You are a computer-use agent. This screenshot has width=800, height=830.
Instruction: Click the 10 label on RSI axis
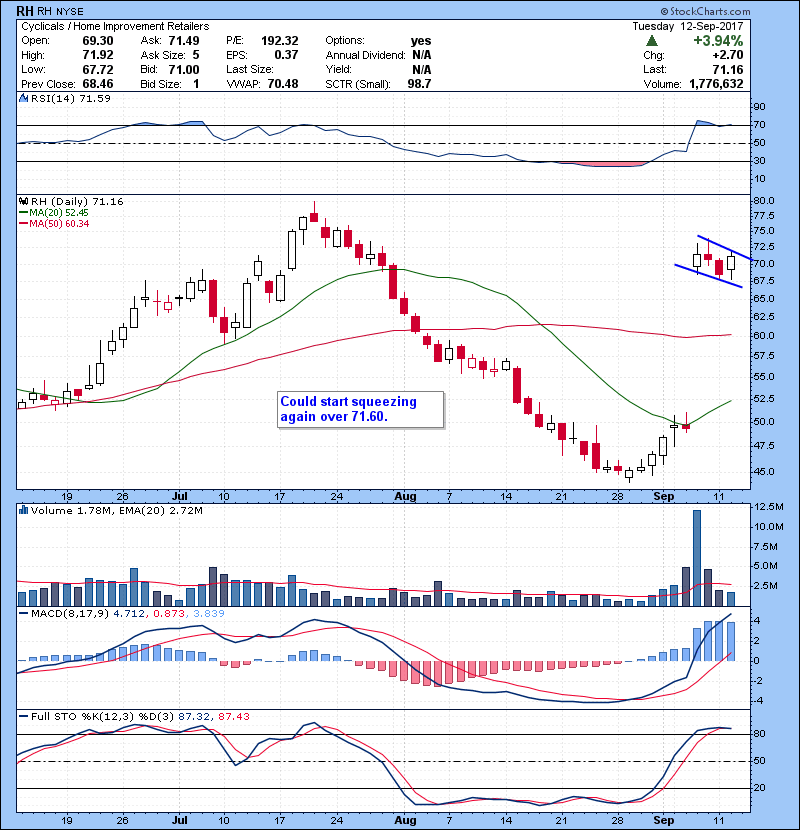pos(759,179)
